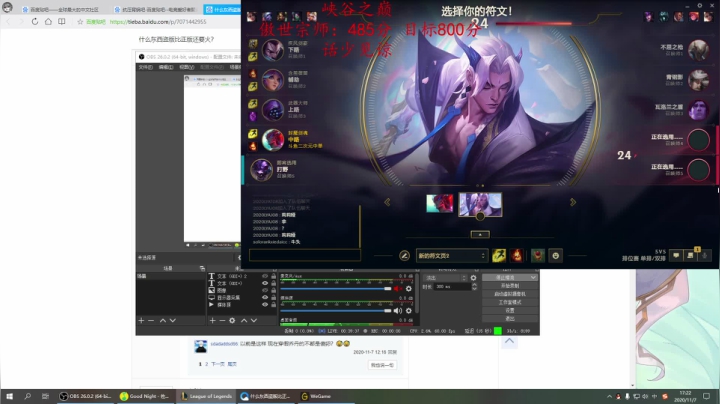Expand dropdown arrow on top OBS control button

pyautogui.click(x=533, y=278)
